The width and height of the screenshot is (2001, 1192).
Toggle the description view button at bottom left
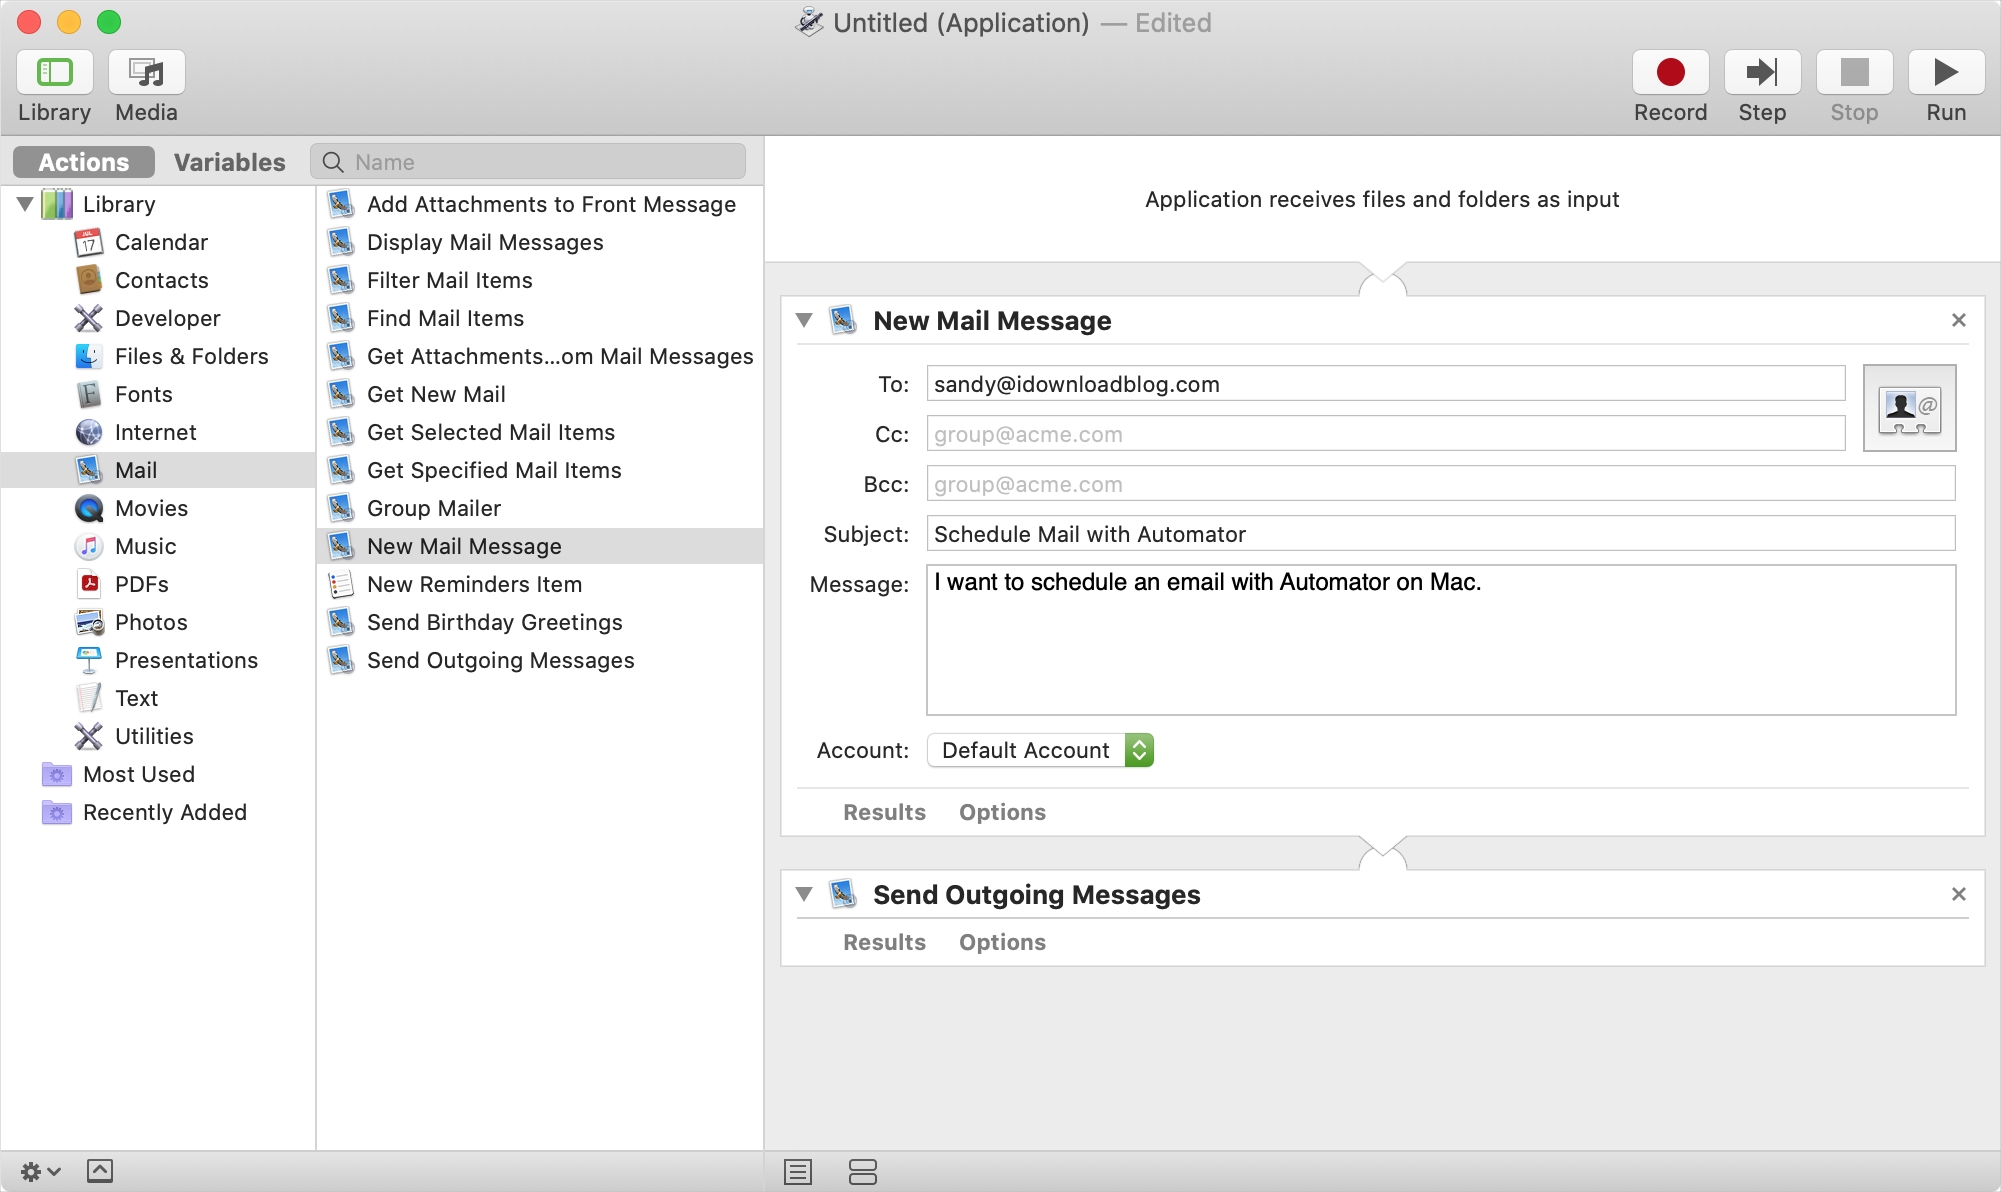100,1171
